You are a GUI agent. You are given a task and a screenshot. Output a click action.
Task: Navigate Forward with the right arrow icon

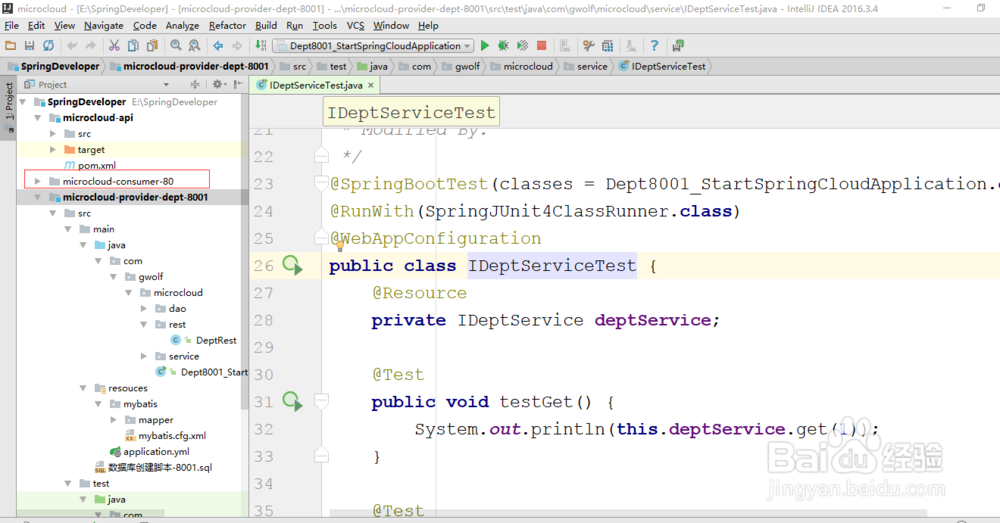tap(237, 46)
